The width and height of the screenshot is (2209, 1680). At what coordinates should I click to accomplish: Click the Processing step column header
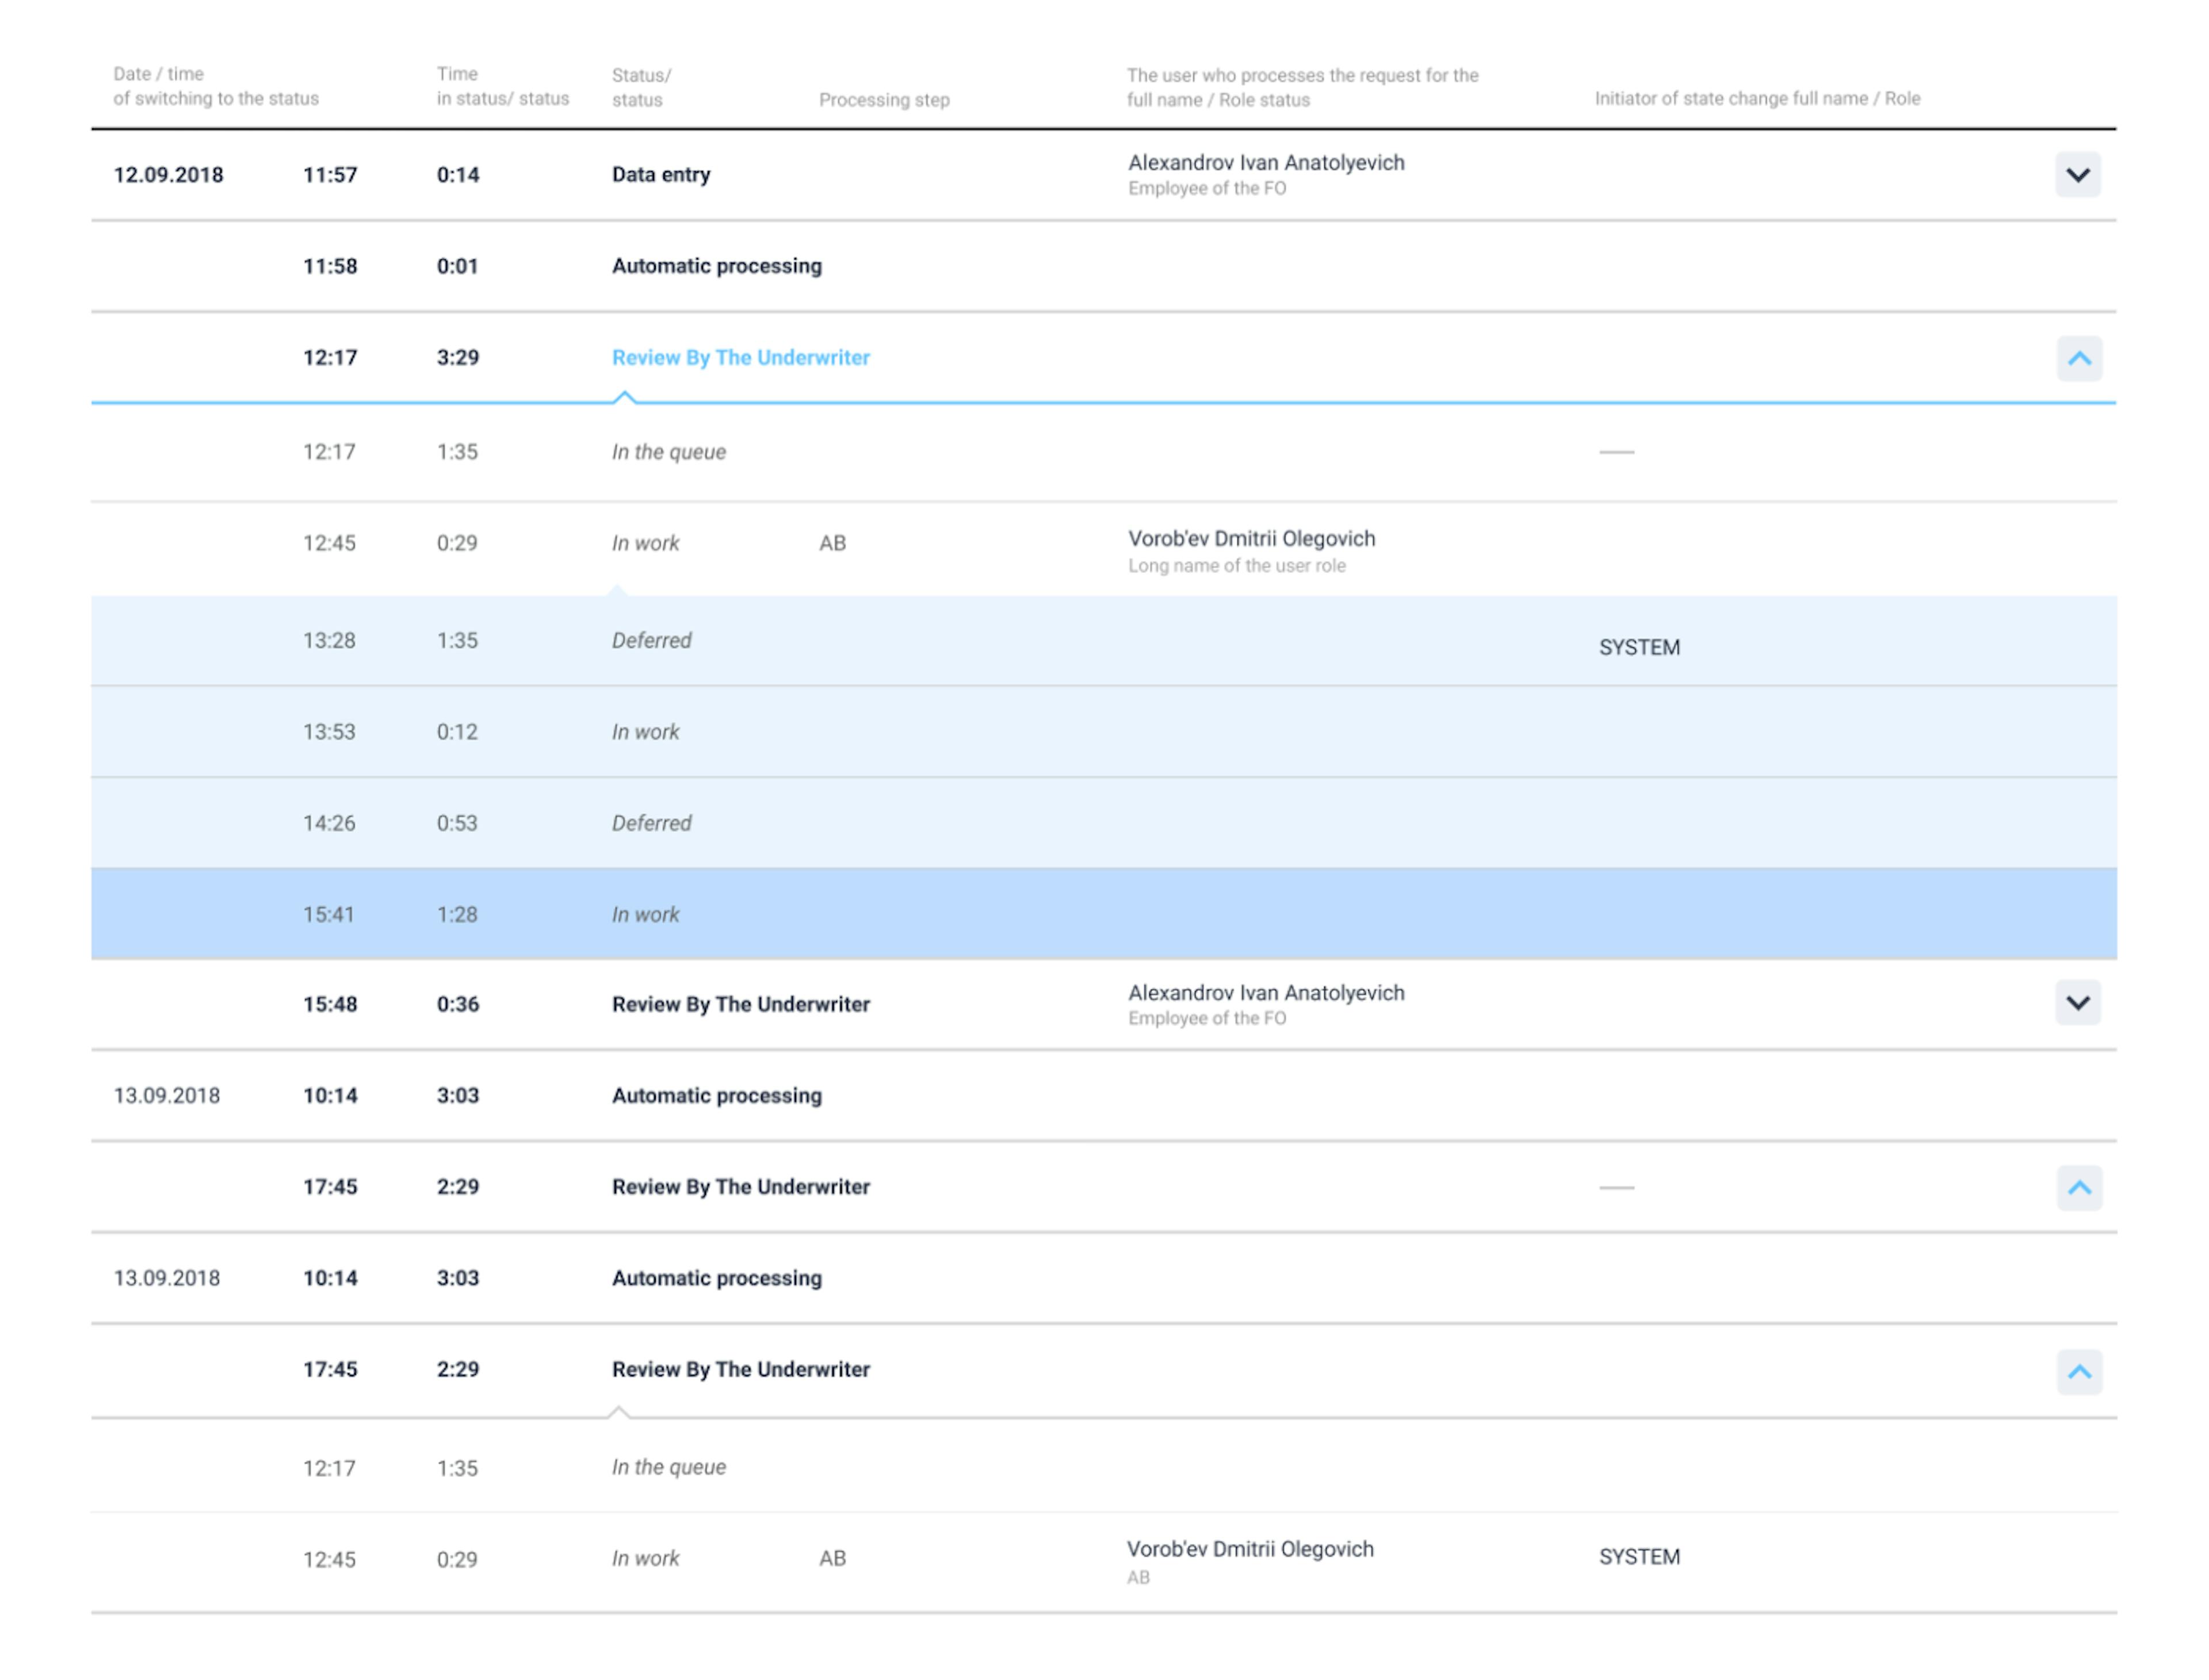point(884,100)
